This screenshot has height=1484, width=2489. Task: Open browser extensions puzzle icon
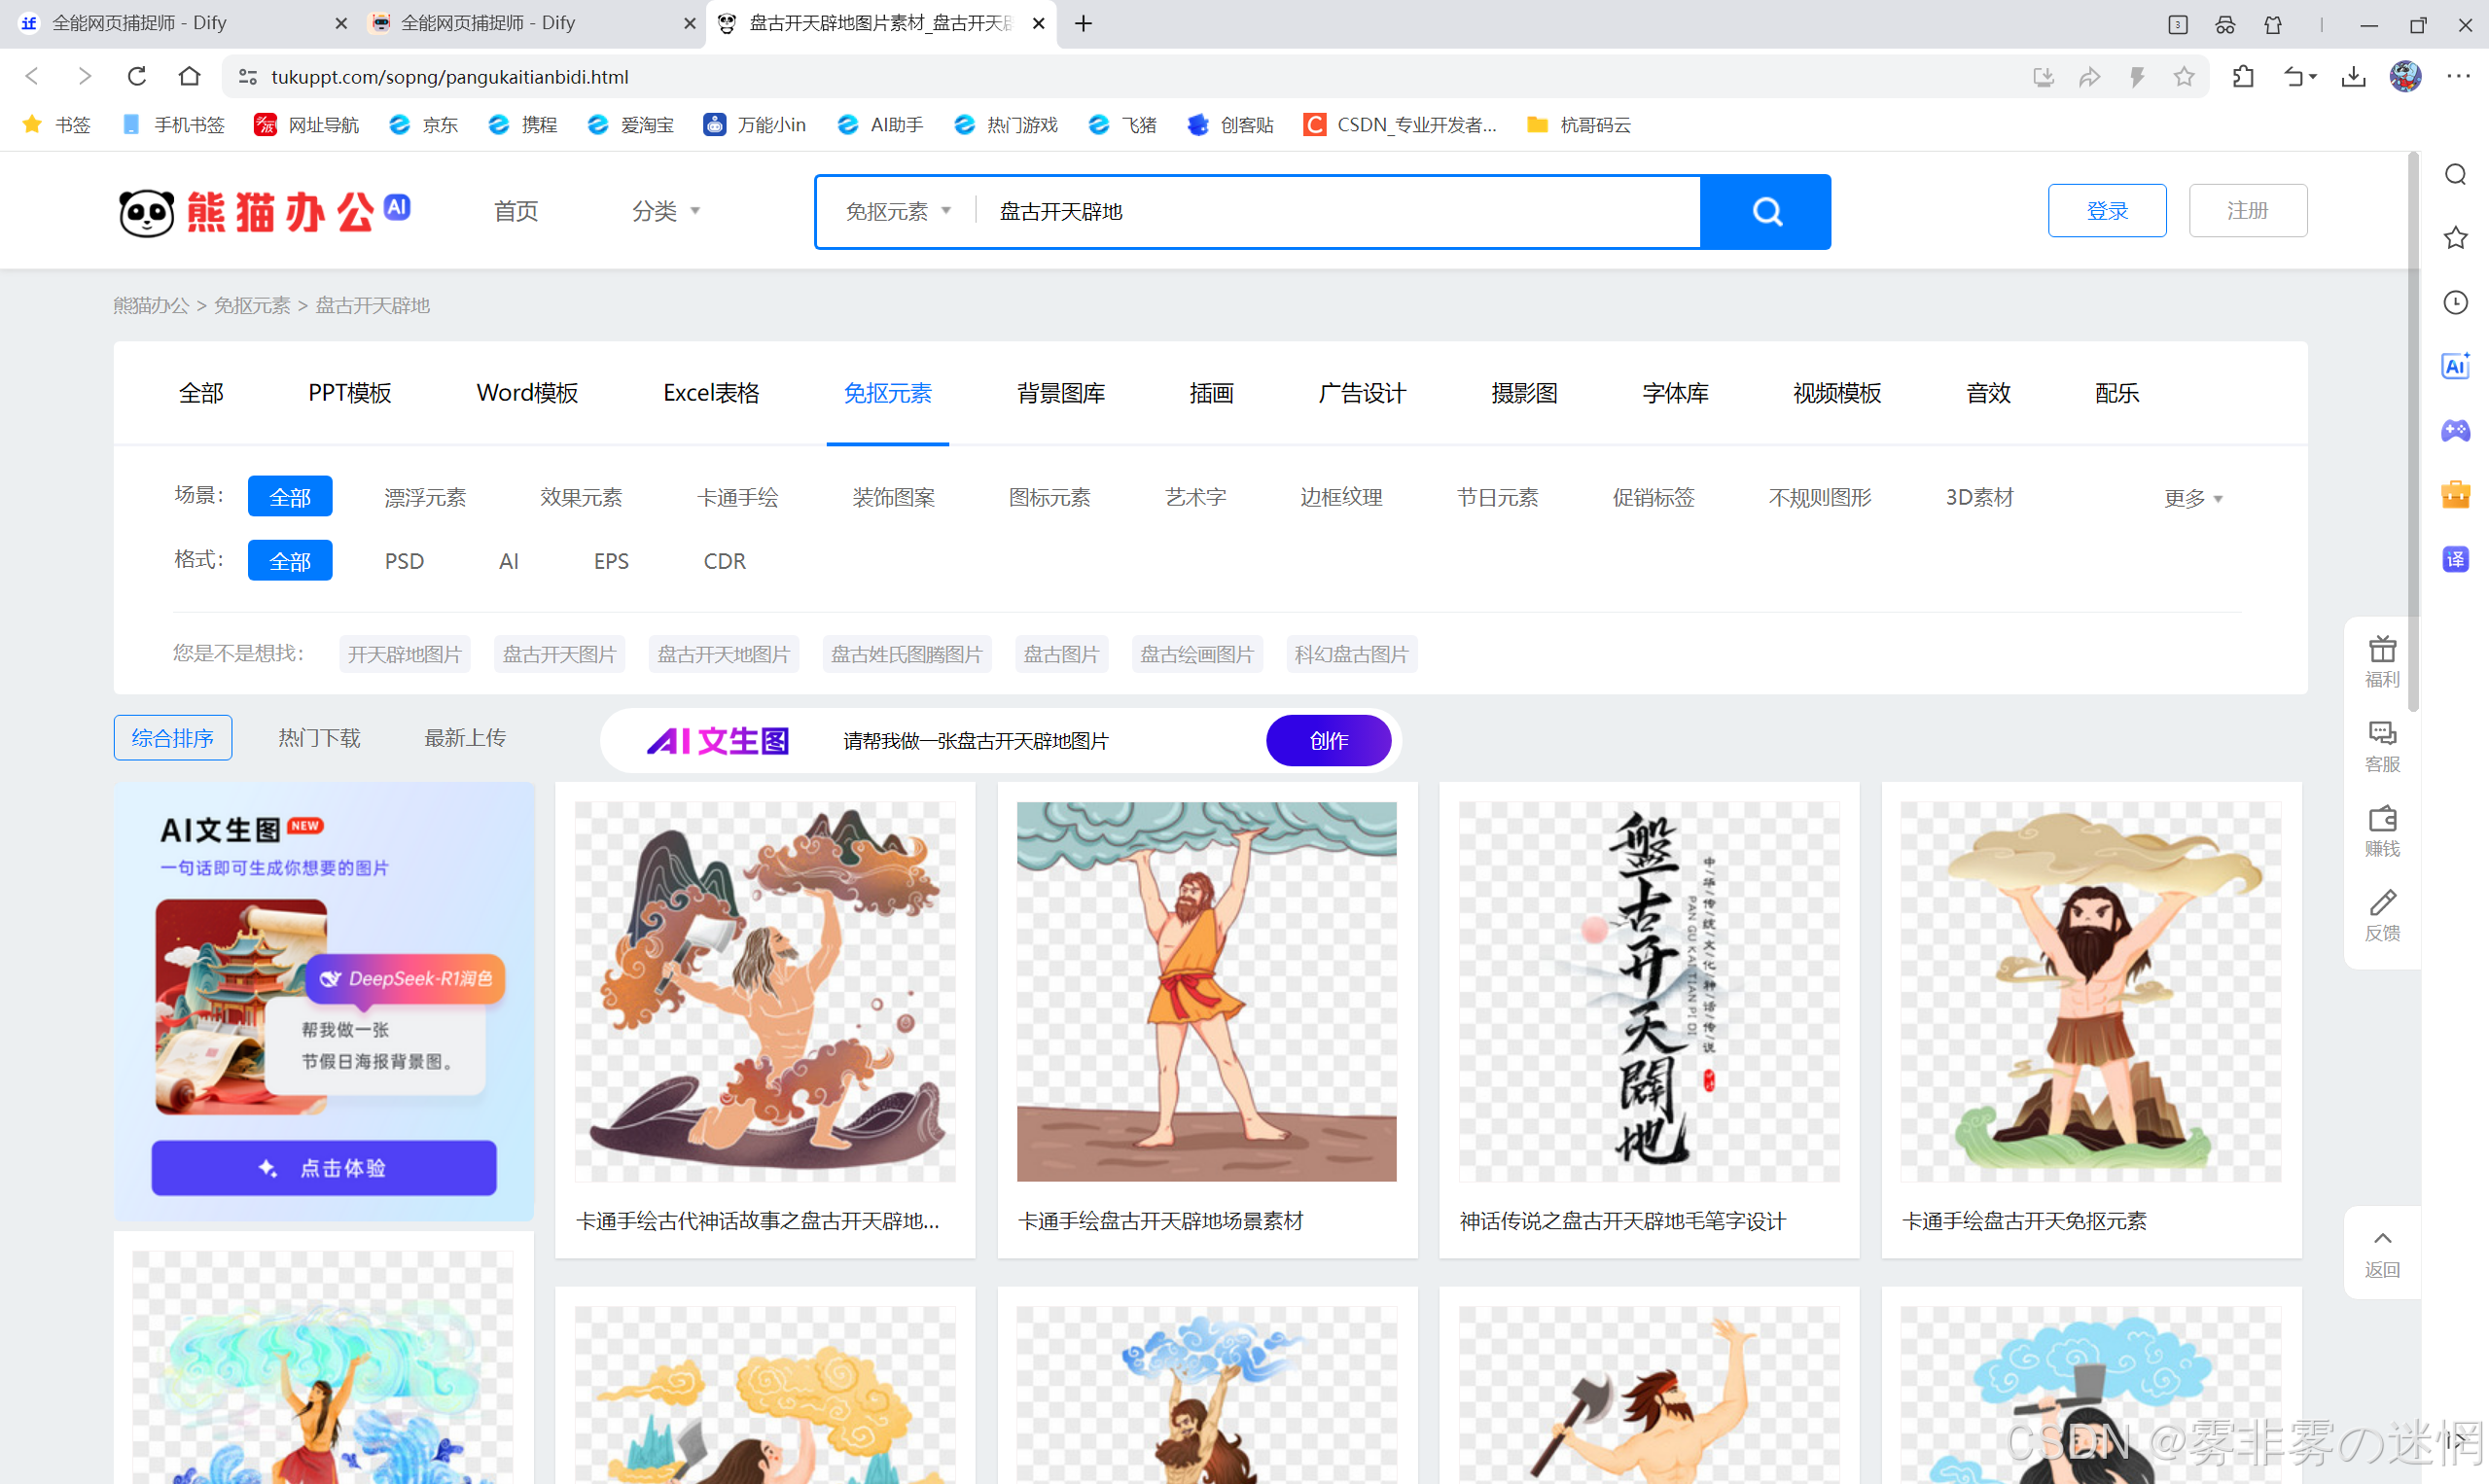point(2243,77)
